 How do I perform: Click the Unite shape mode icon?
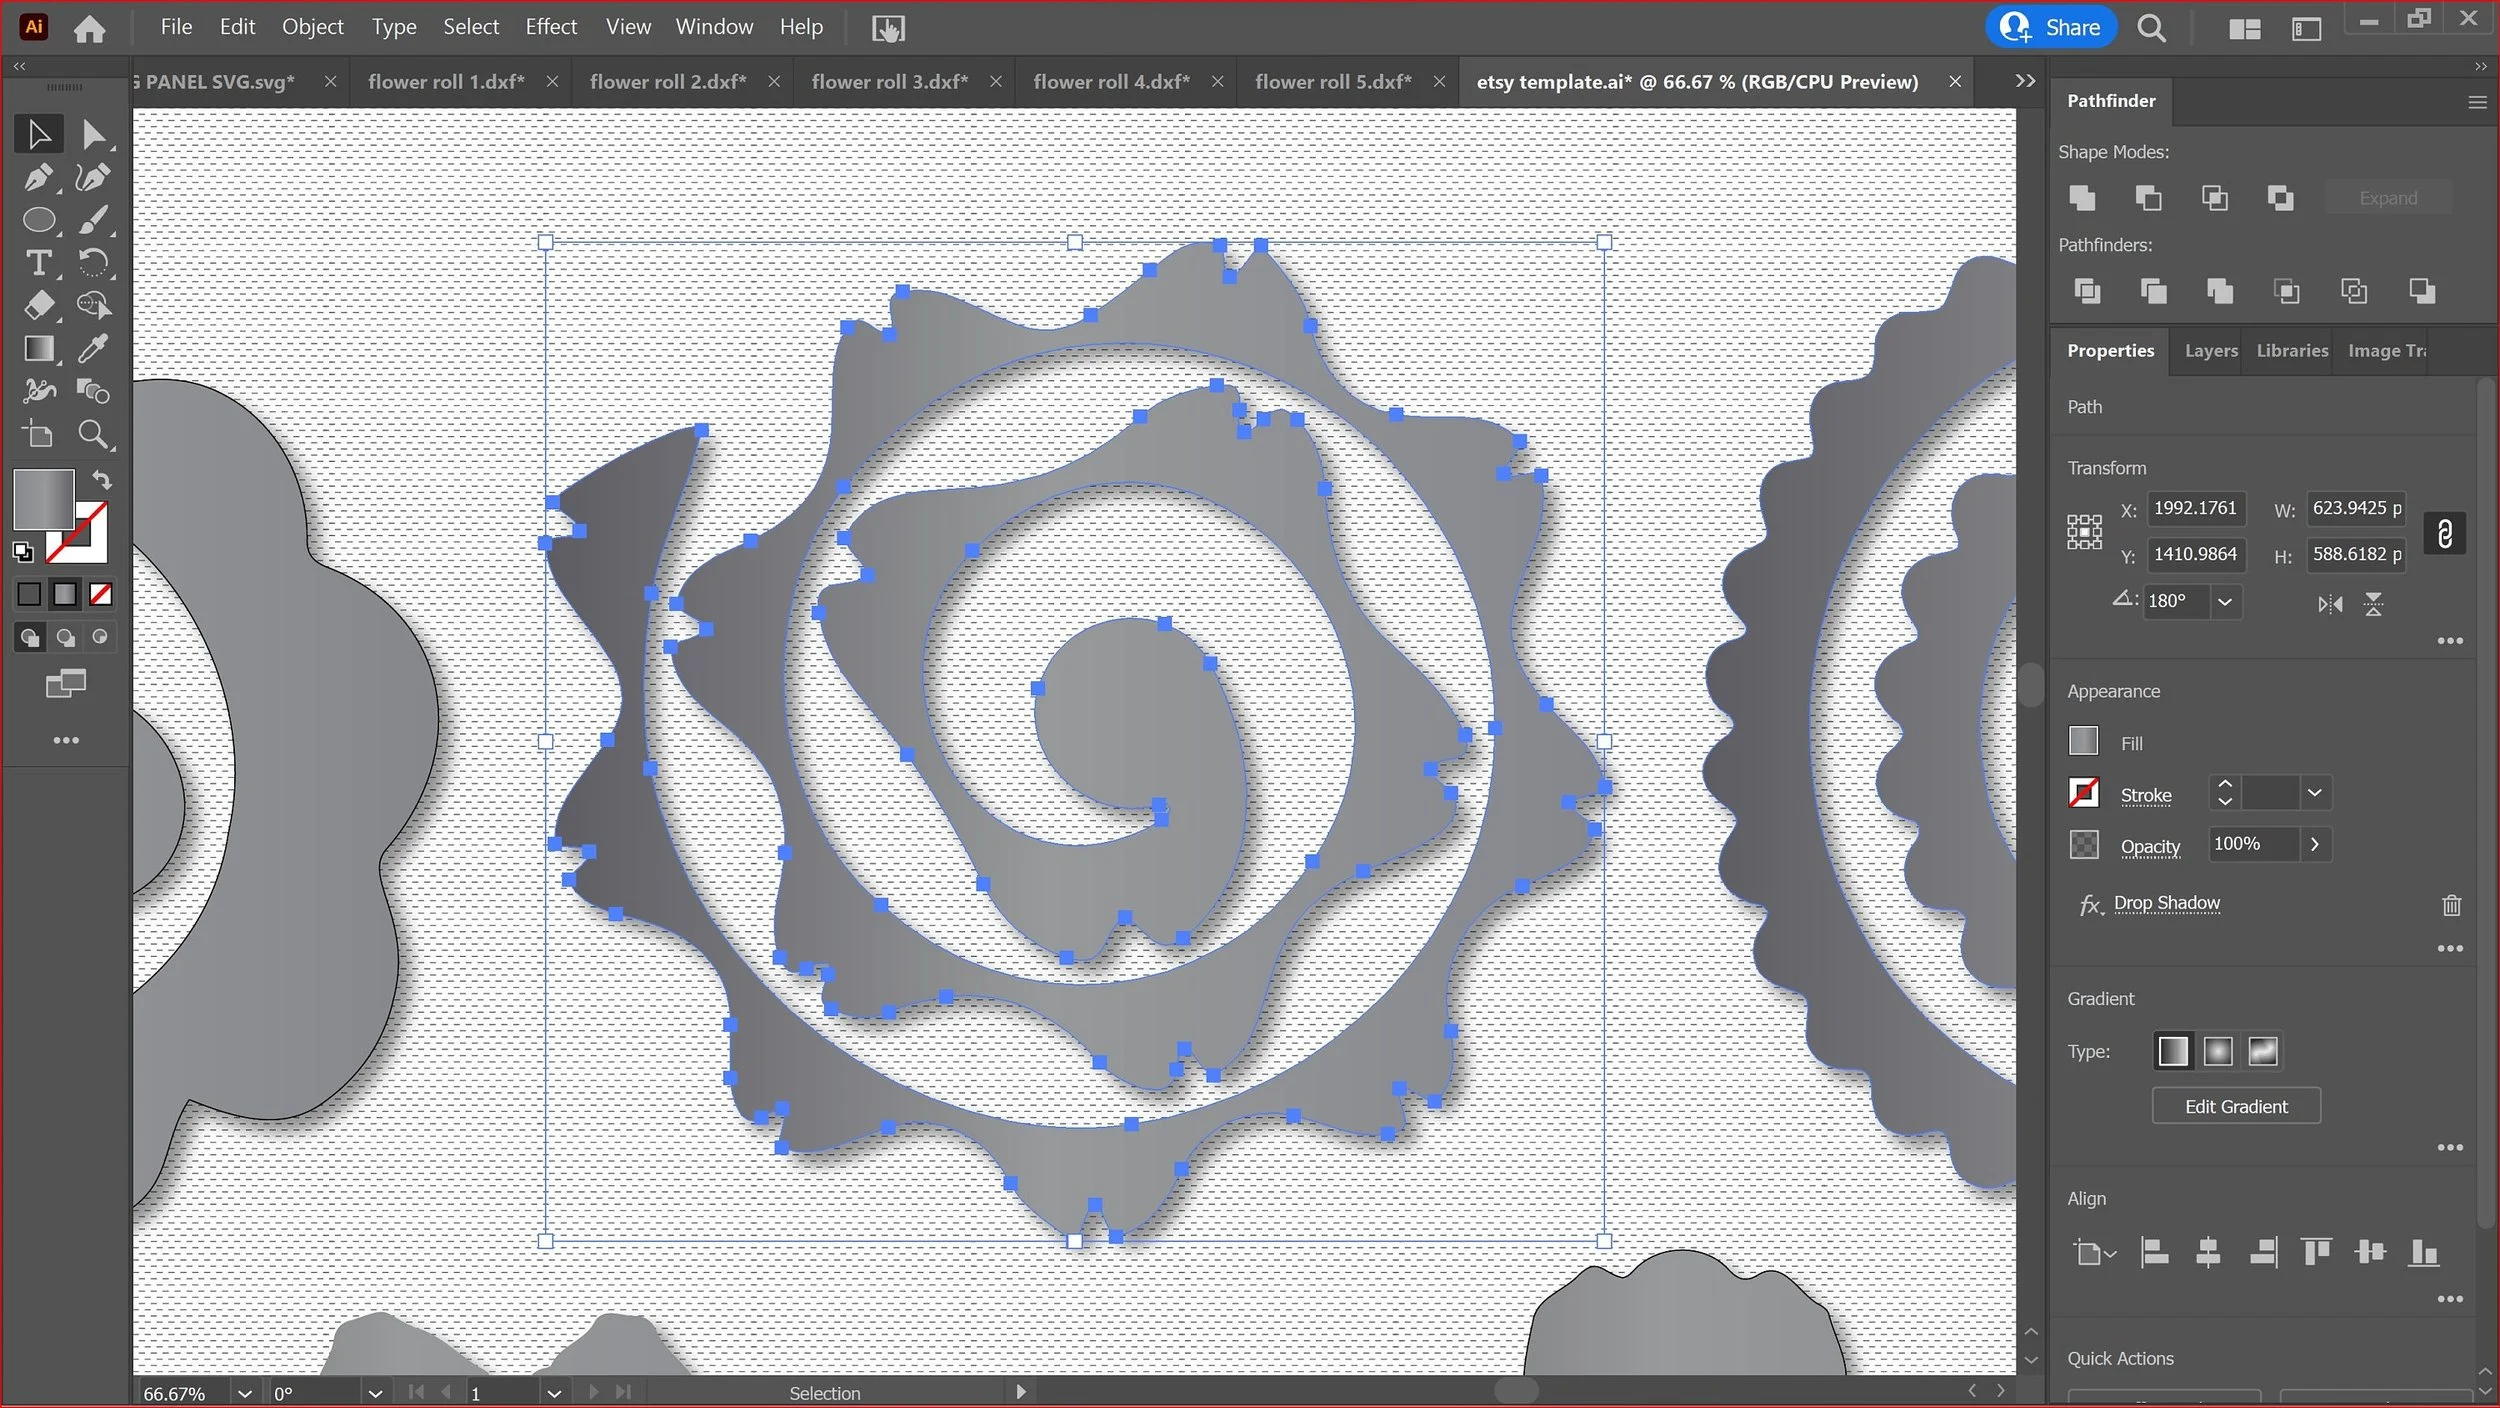point(2082,198)
